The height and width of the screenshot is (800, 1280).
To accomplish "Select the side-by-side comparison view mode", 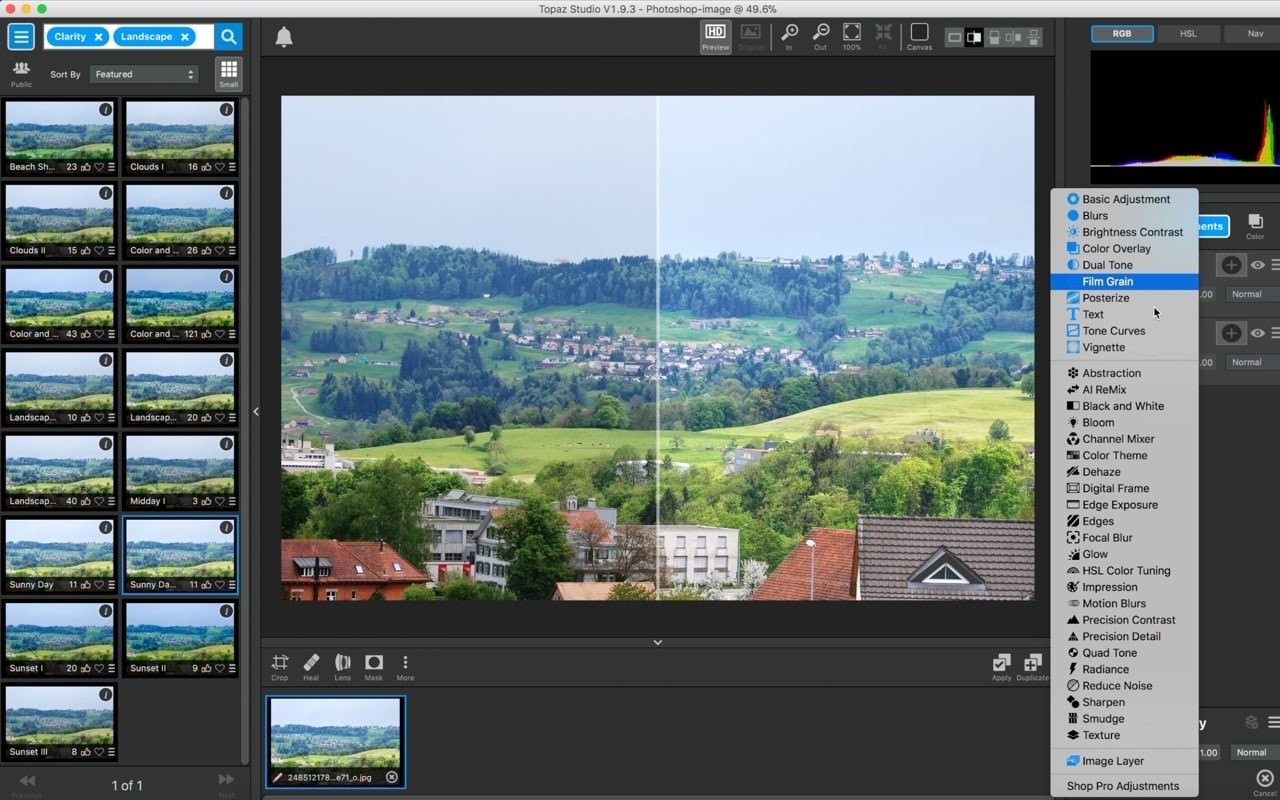I will (x=1013, y=38).
